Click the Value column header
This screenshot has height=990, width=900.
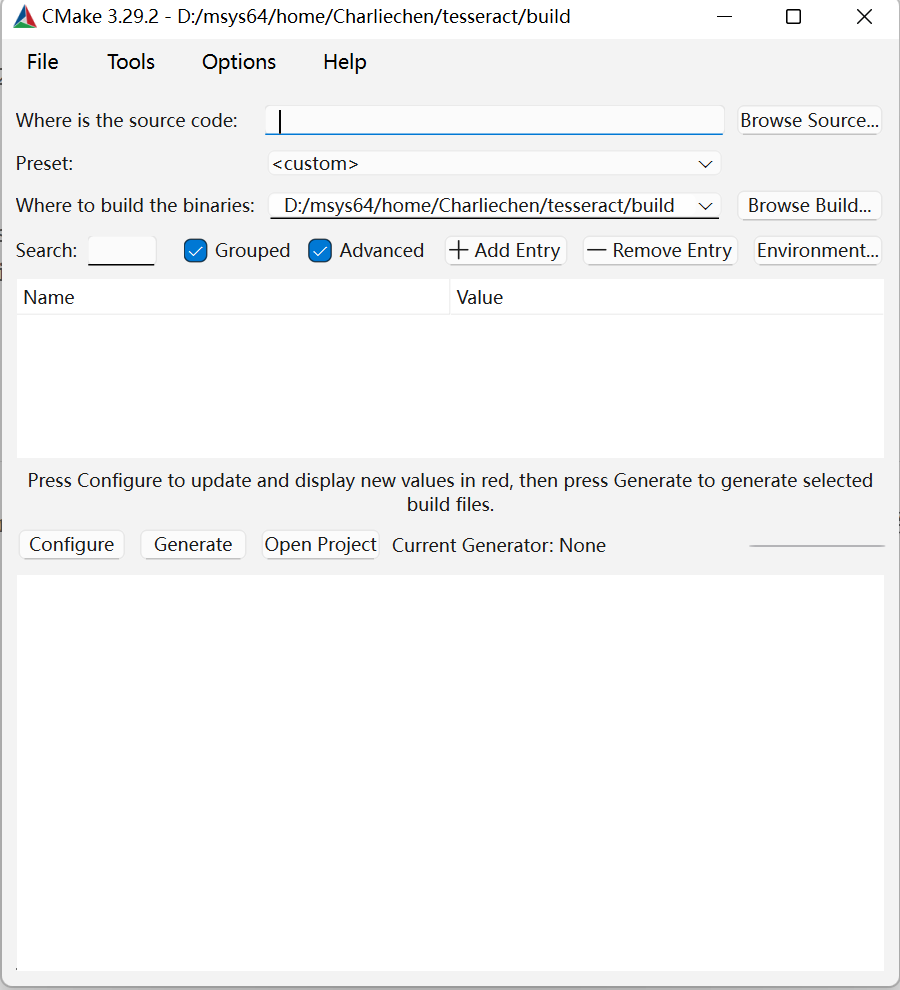click(x=667, y=297)
